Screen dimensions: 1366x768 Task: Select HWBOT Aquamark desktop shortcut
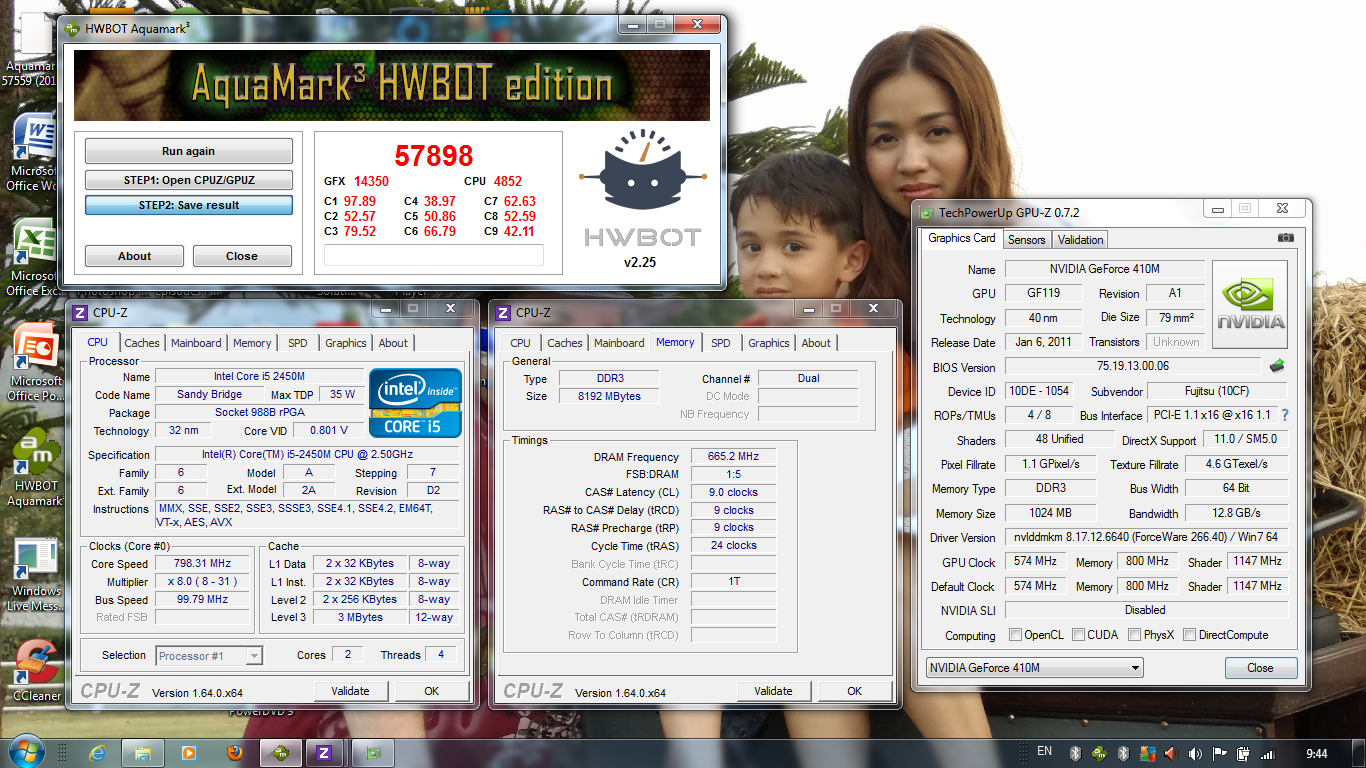(x=36, y=467)
